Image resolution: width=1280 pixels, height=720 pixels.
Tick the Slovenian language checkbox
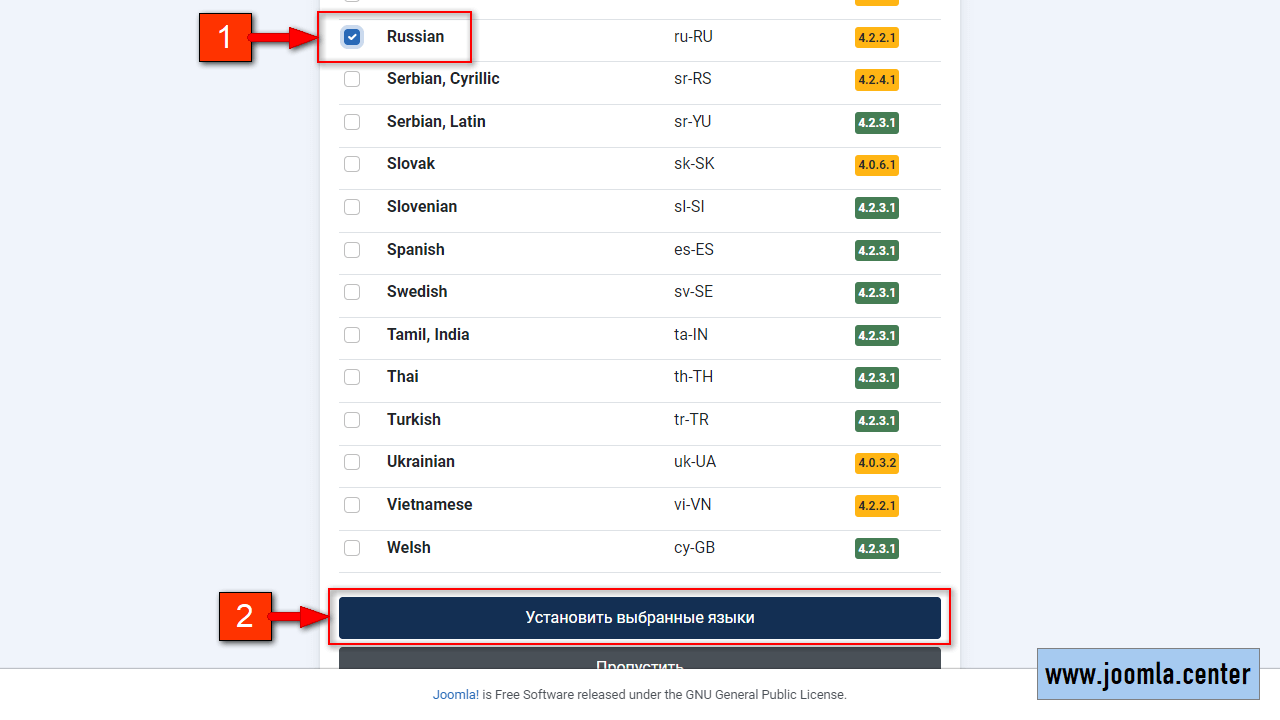click(352, 207)
